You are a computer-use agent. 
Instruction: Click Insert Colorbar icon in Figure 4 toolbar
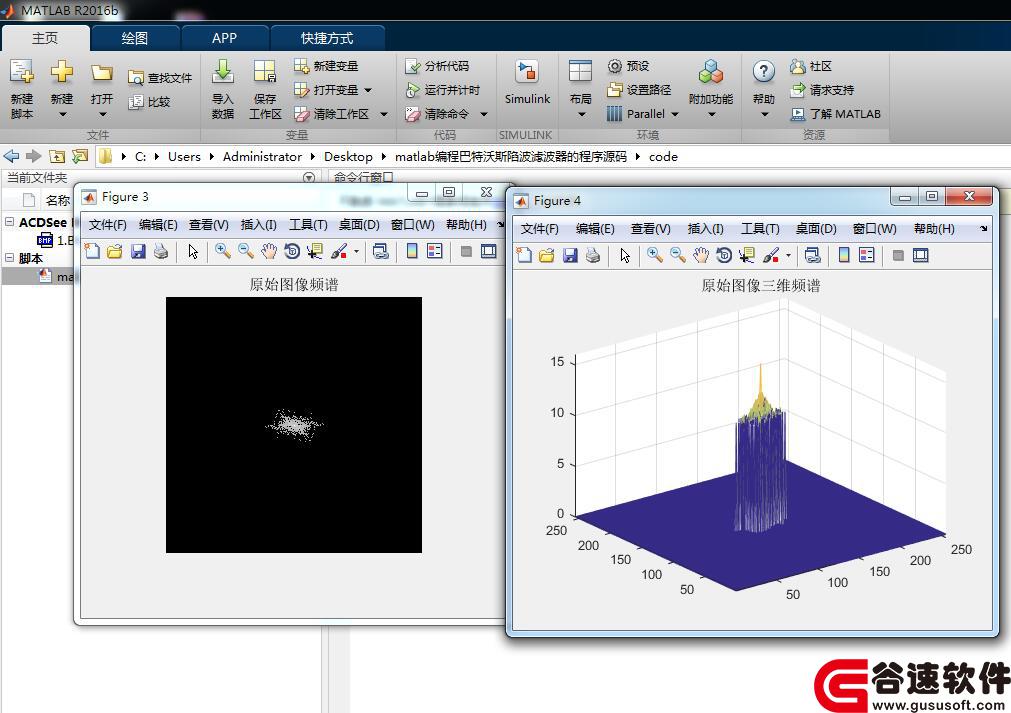click(x=844, y=255)
